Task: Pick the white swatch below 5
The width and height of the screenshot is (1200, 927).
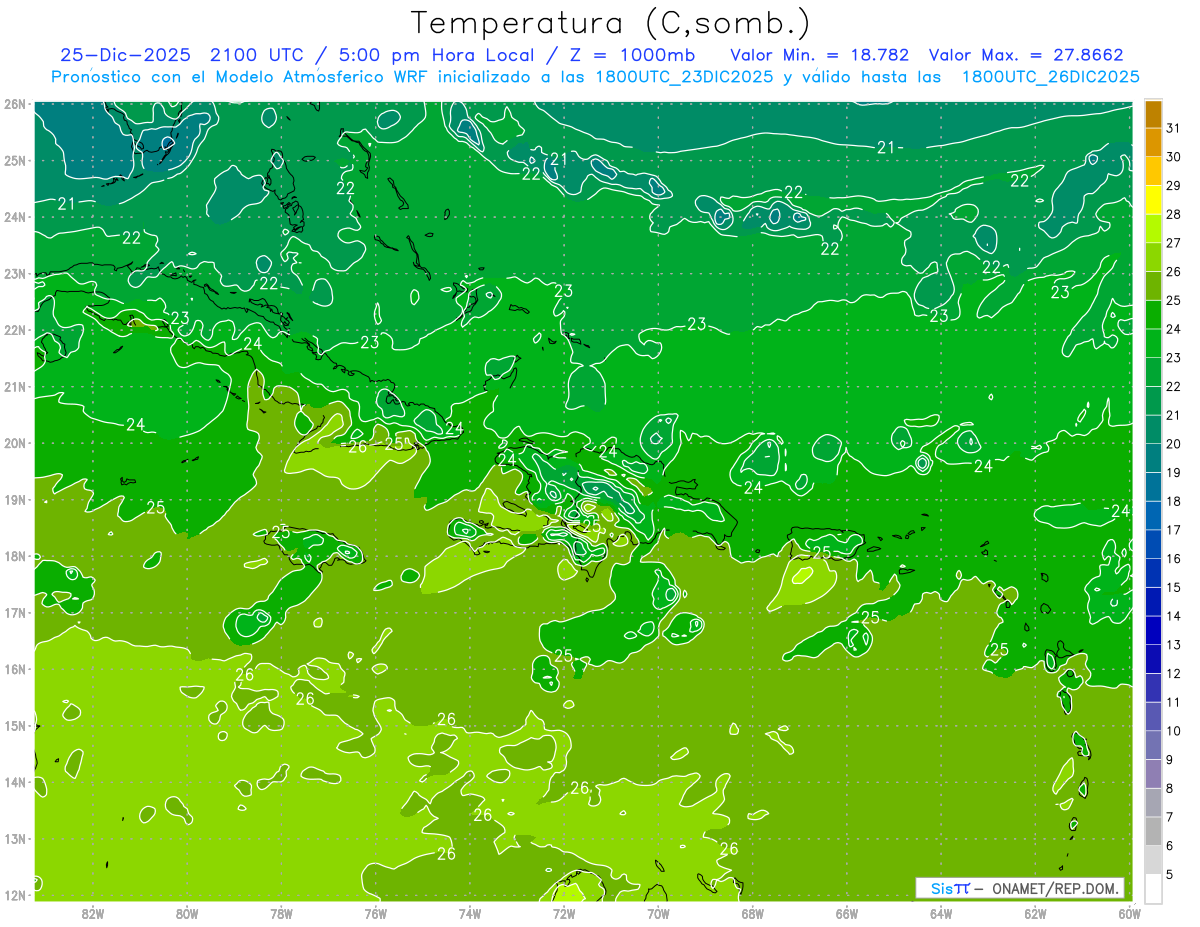Action: click(1153, 888)
